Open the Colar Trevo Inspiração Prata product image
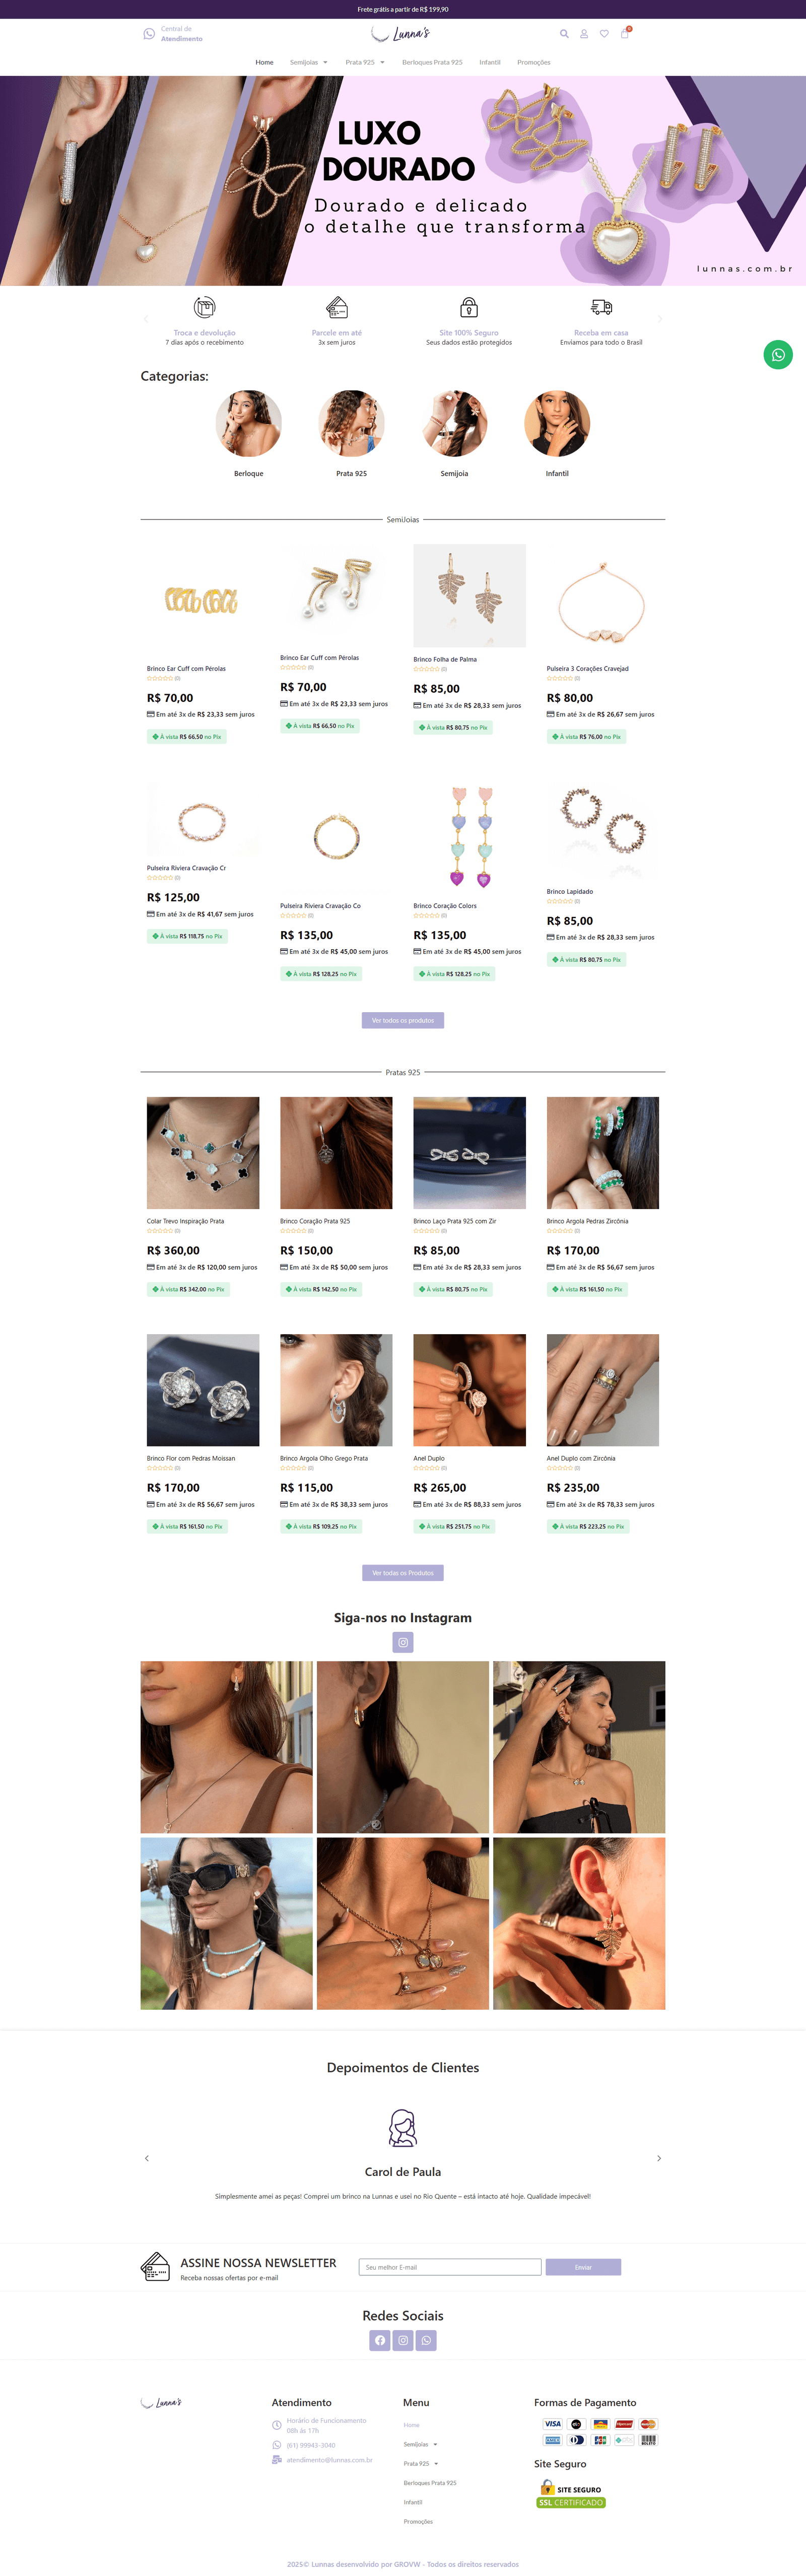 (203, 1153)
